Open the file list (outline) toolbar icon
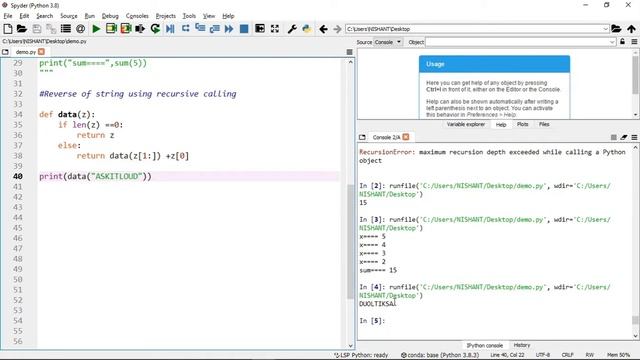Image resolution: width=640 pixels, height=360 pixels. point(65,29)
